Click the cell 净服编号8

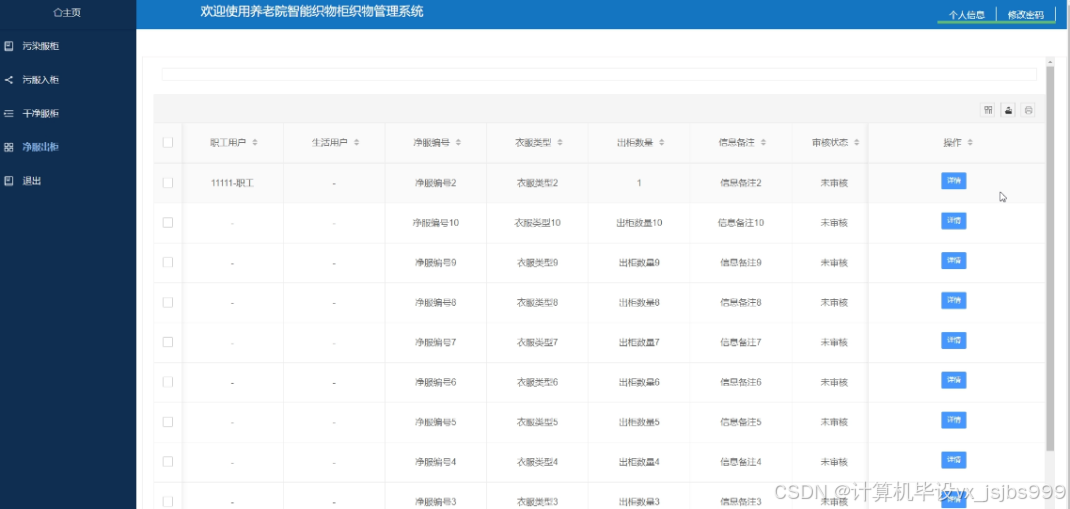435,302
